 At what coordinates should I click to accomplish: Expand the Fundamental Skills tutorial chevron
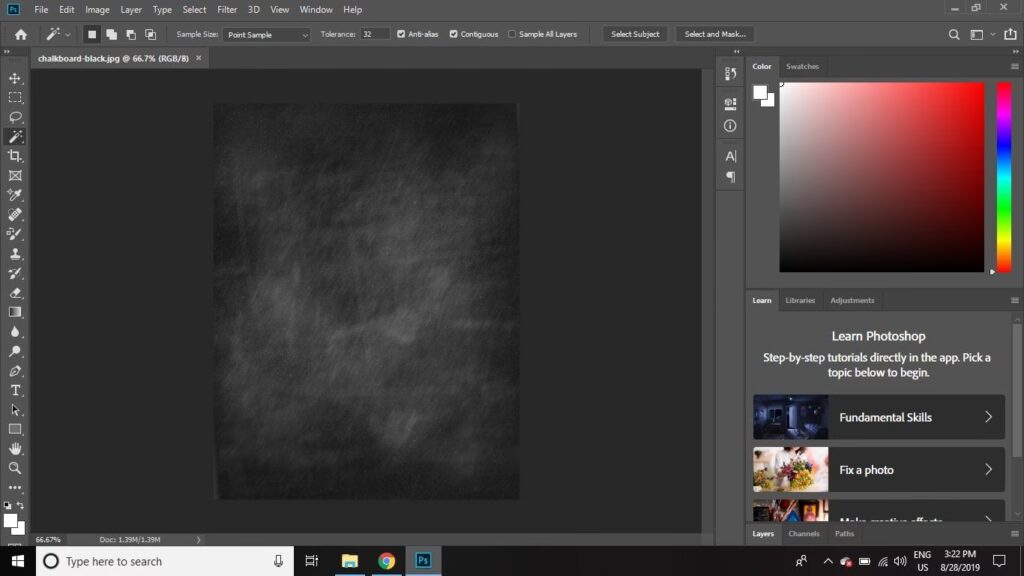point(988,417)
